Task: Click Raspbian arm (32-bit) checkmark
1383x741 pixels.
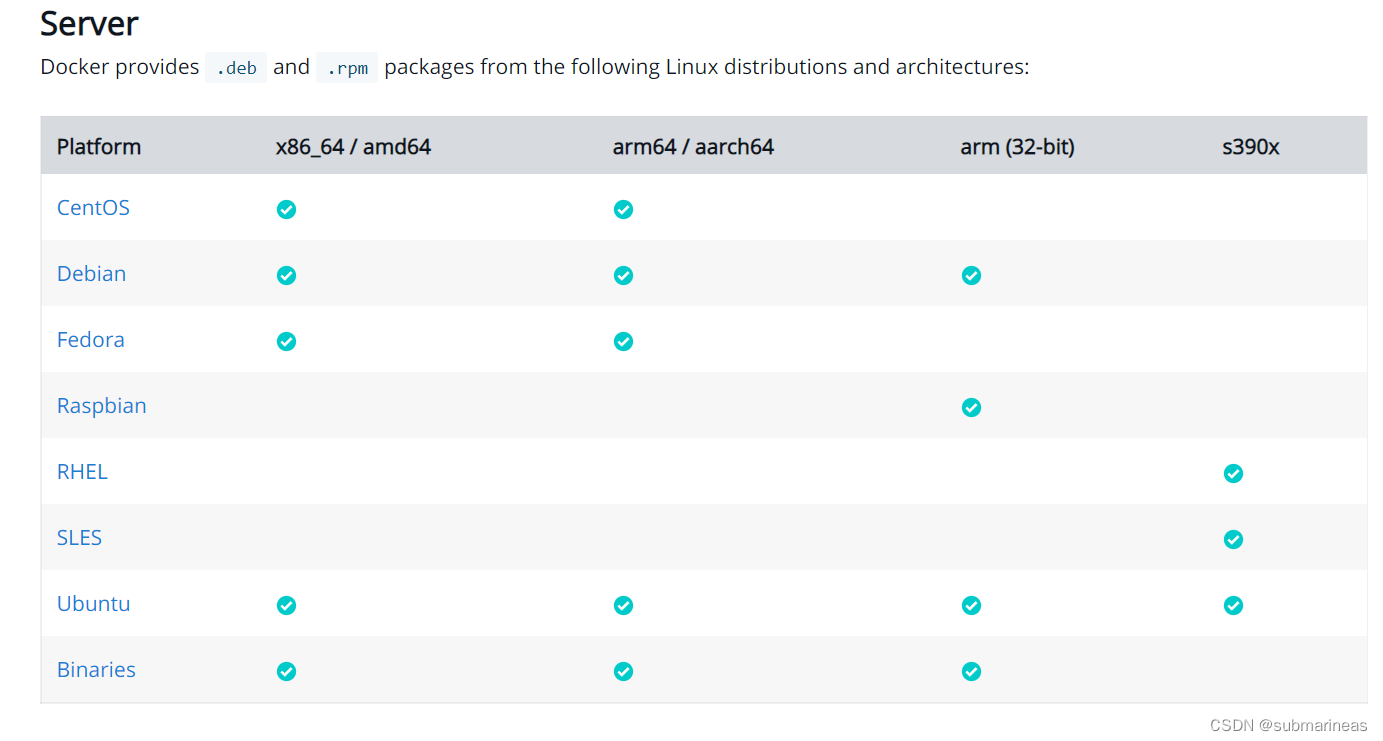Action: point(971,407)
